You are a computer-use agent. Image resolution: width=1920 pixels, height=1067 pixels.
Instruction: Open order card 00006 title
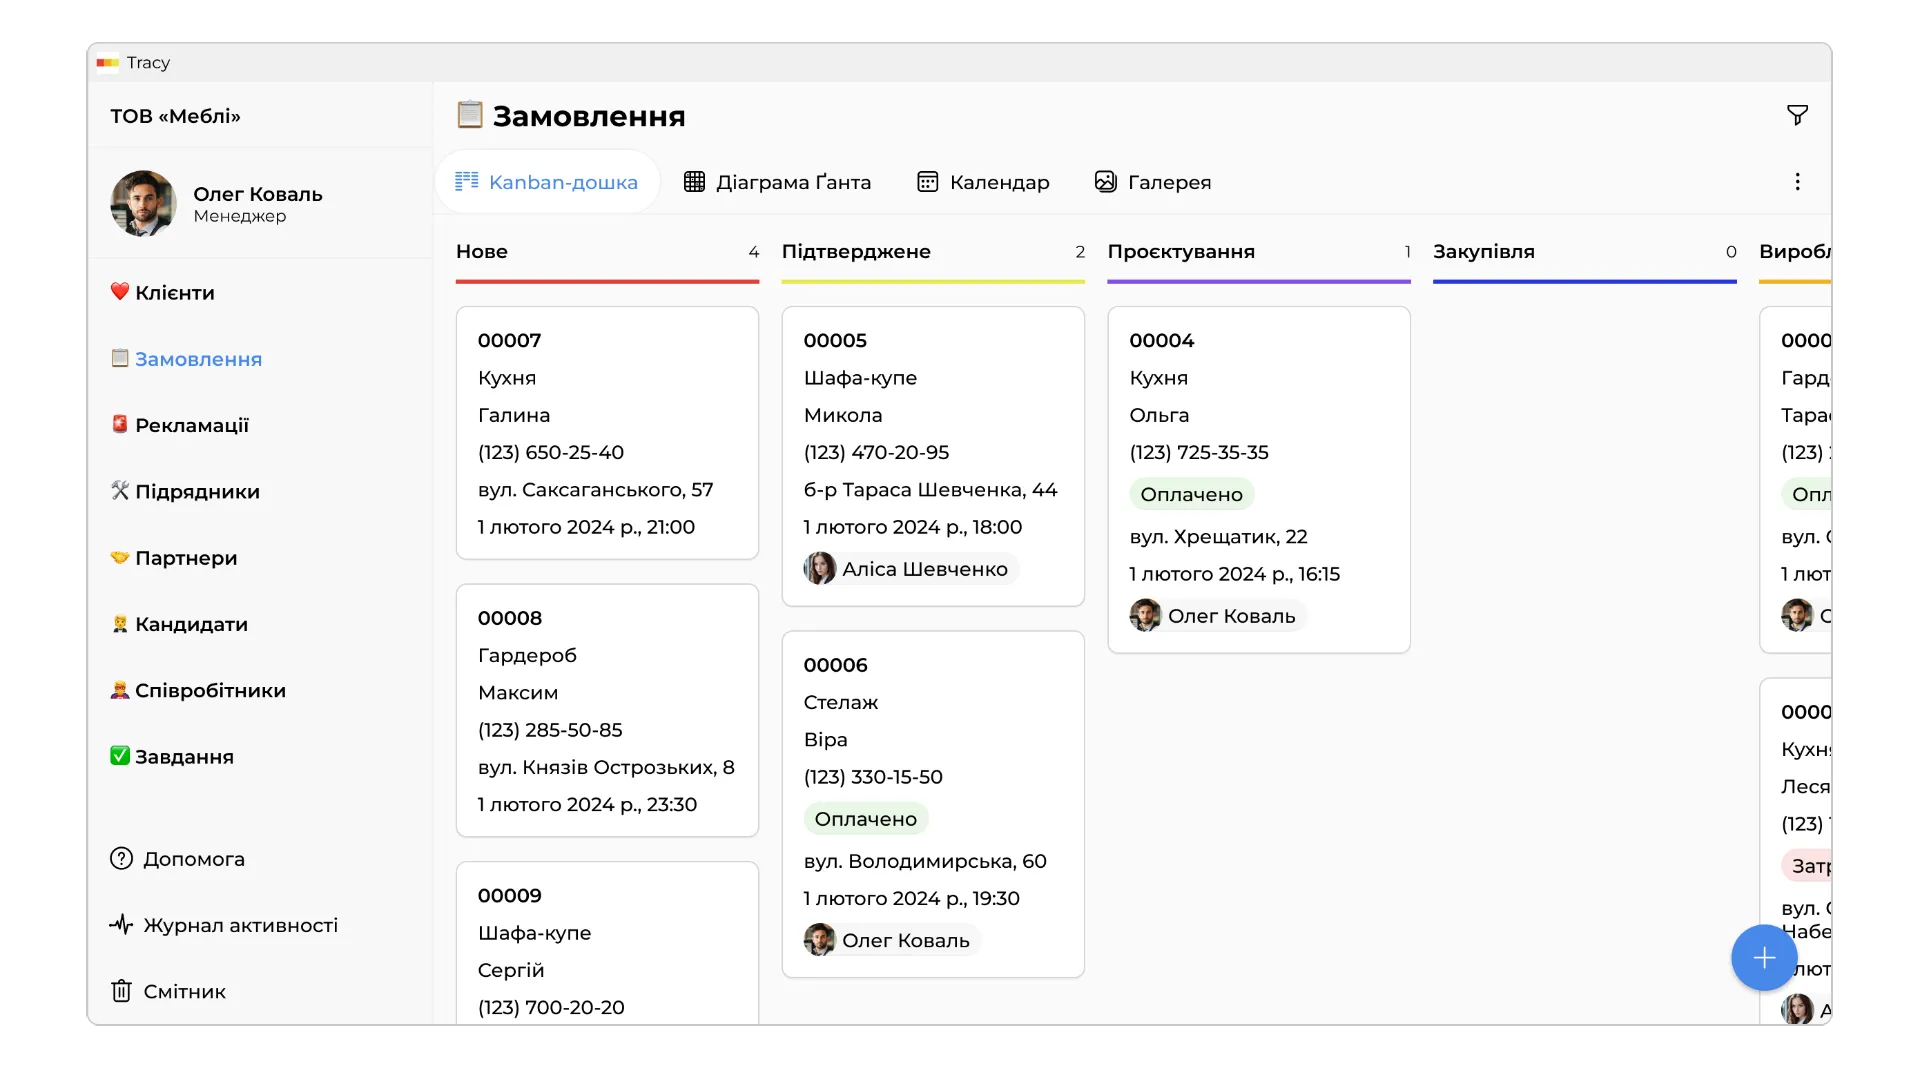coord(836,665)
